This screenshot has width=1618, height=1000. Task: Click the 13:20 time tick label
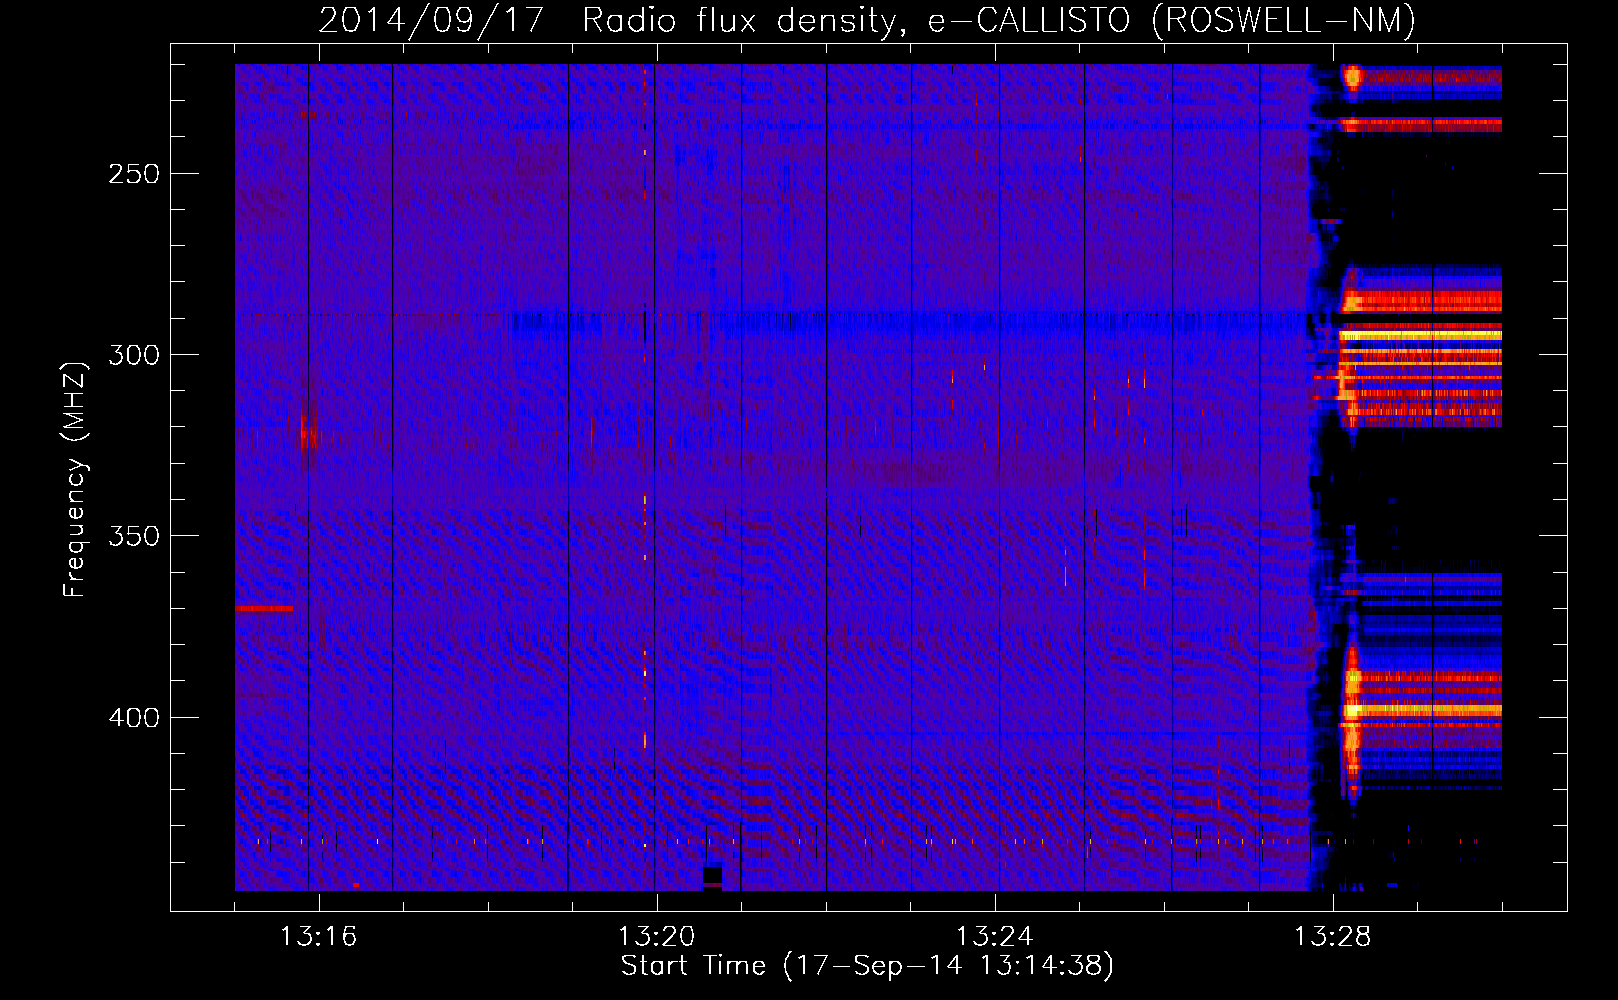point(656,937)
